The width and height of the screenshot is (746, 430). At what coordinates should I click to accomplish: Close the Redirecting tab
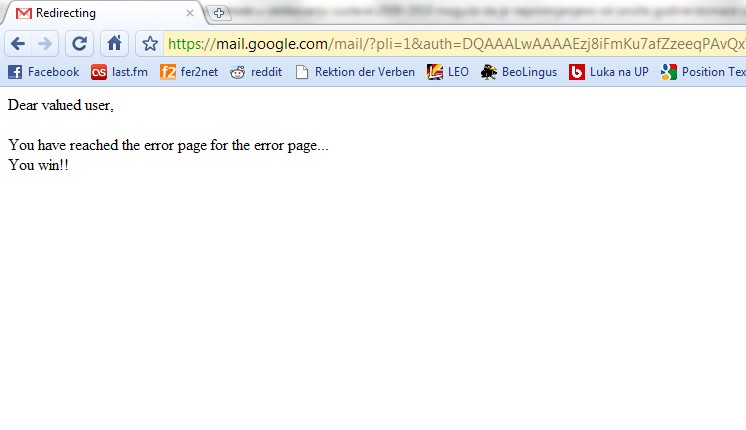point(190,13)
